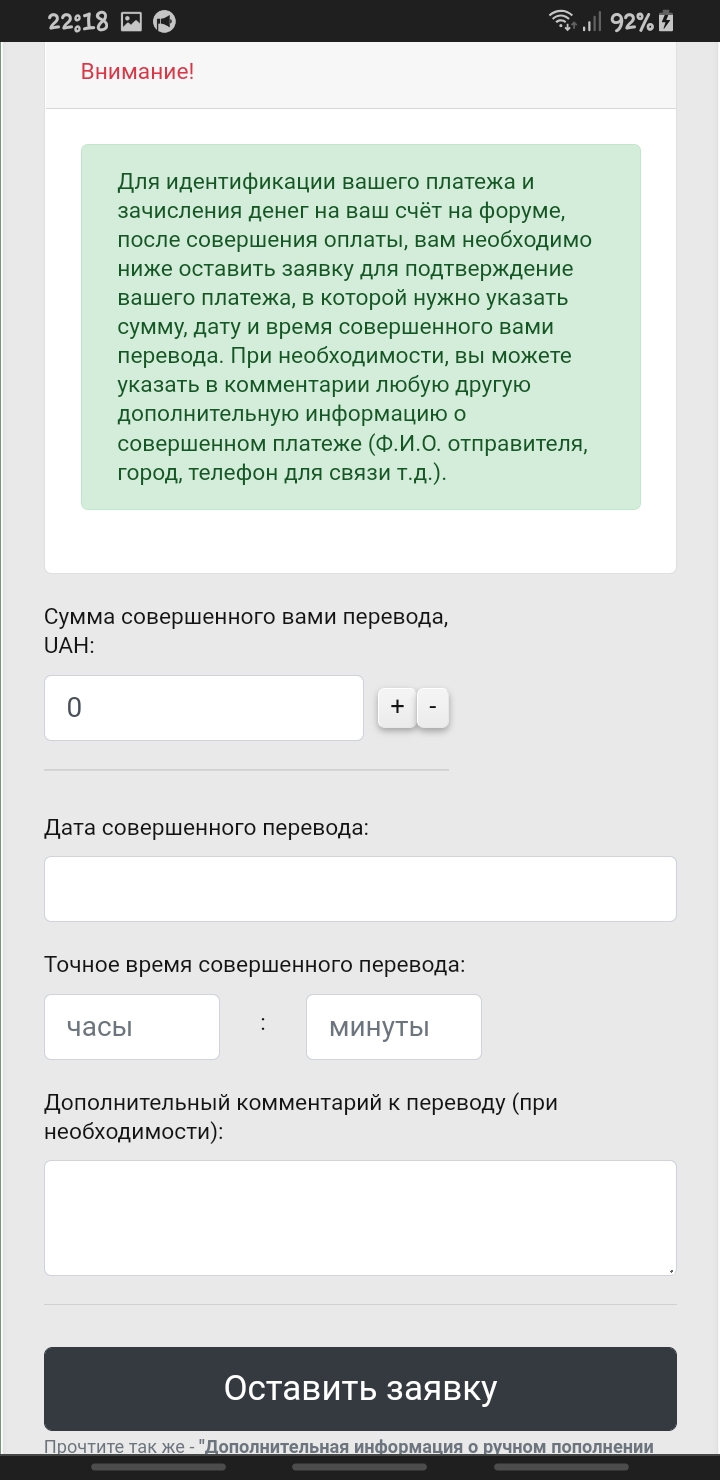Tap the plus stepper button for amount
The height and width of the screenshot is (1480, 720).
coord(396,707)
